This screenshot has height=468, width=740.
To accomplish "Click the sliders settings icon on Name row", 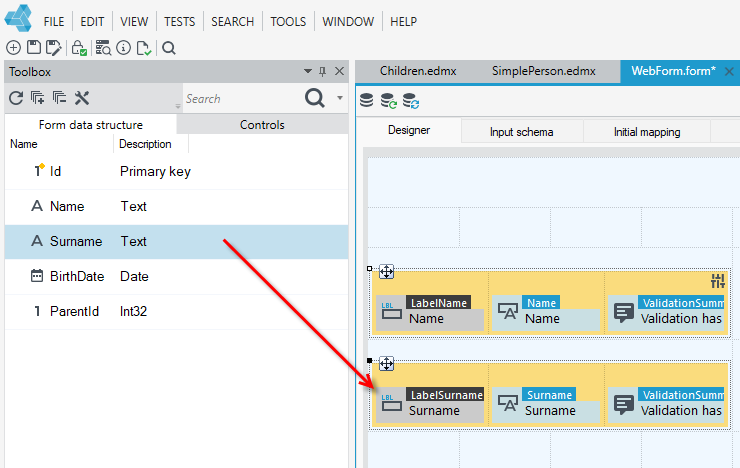I will pyautogui.click(x=718, y=281).
